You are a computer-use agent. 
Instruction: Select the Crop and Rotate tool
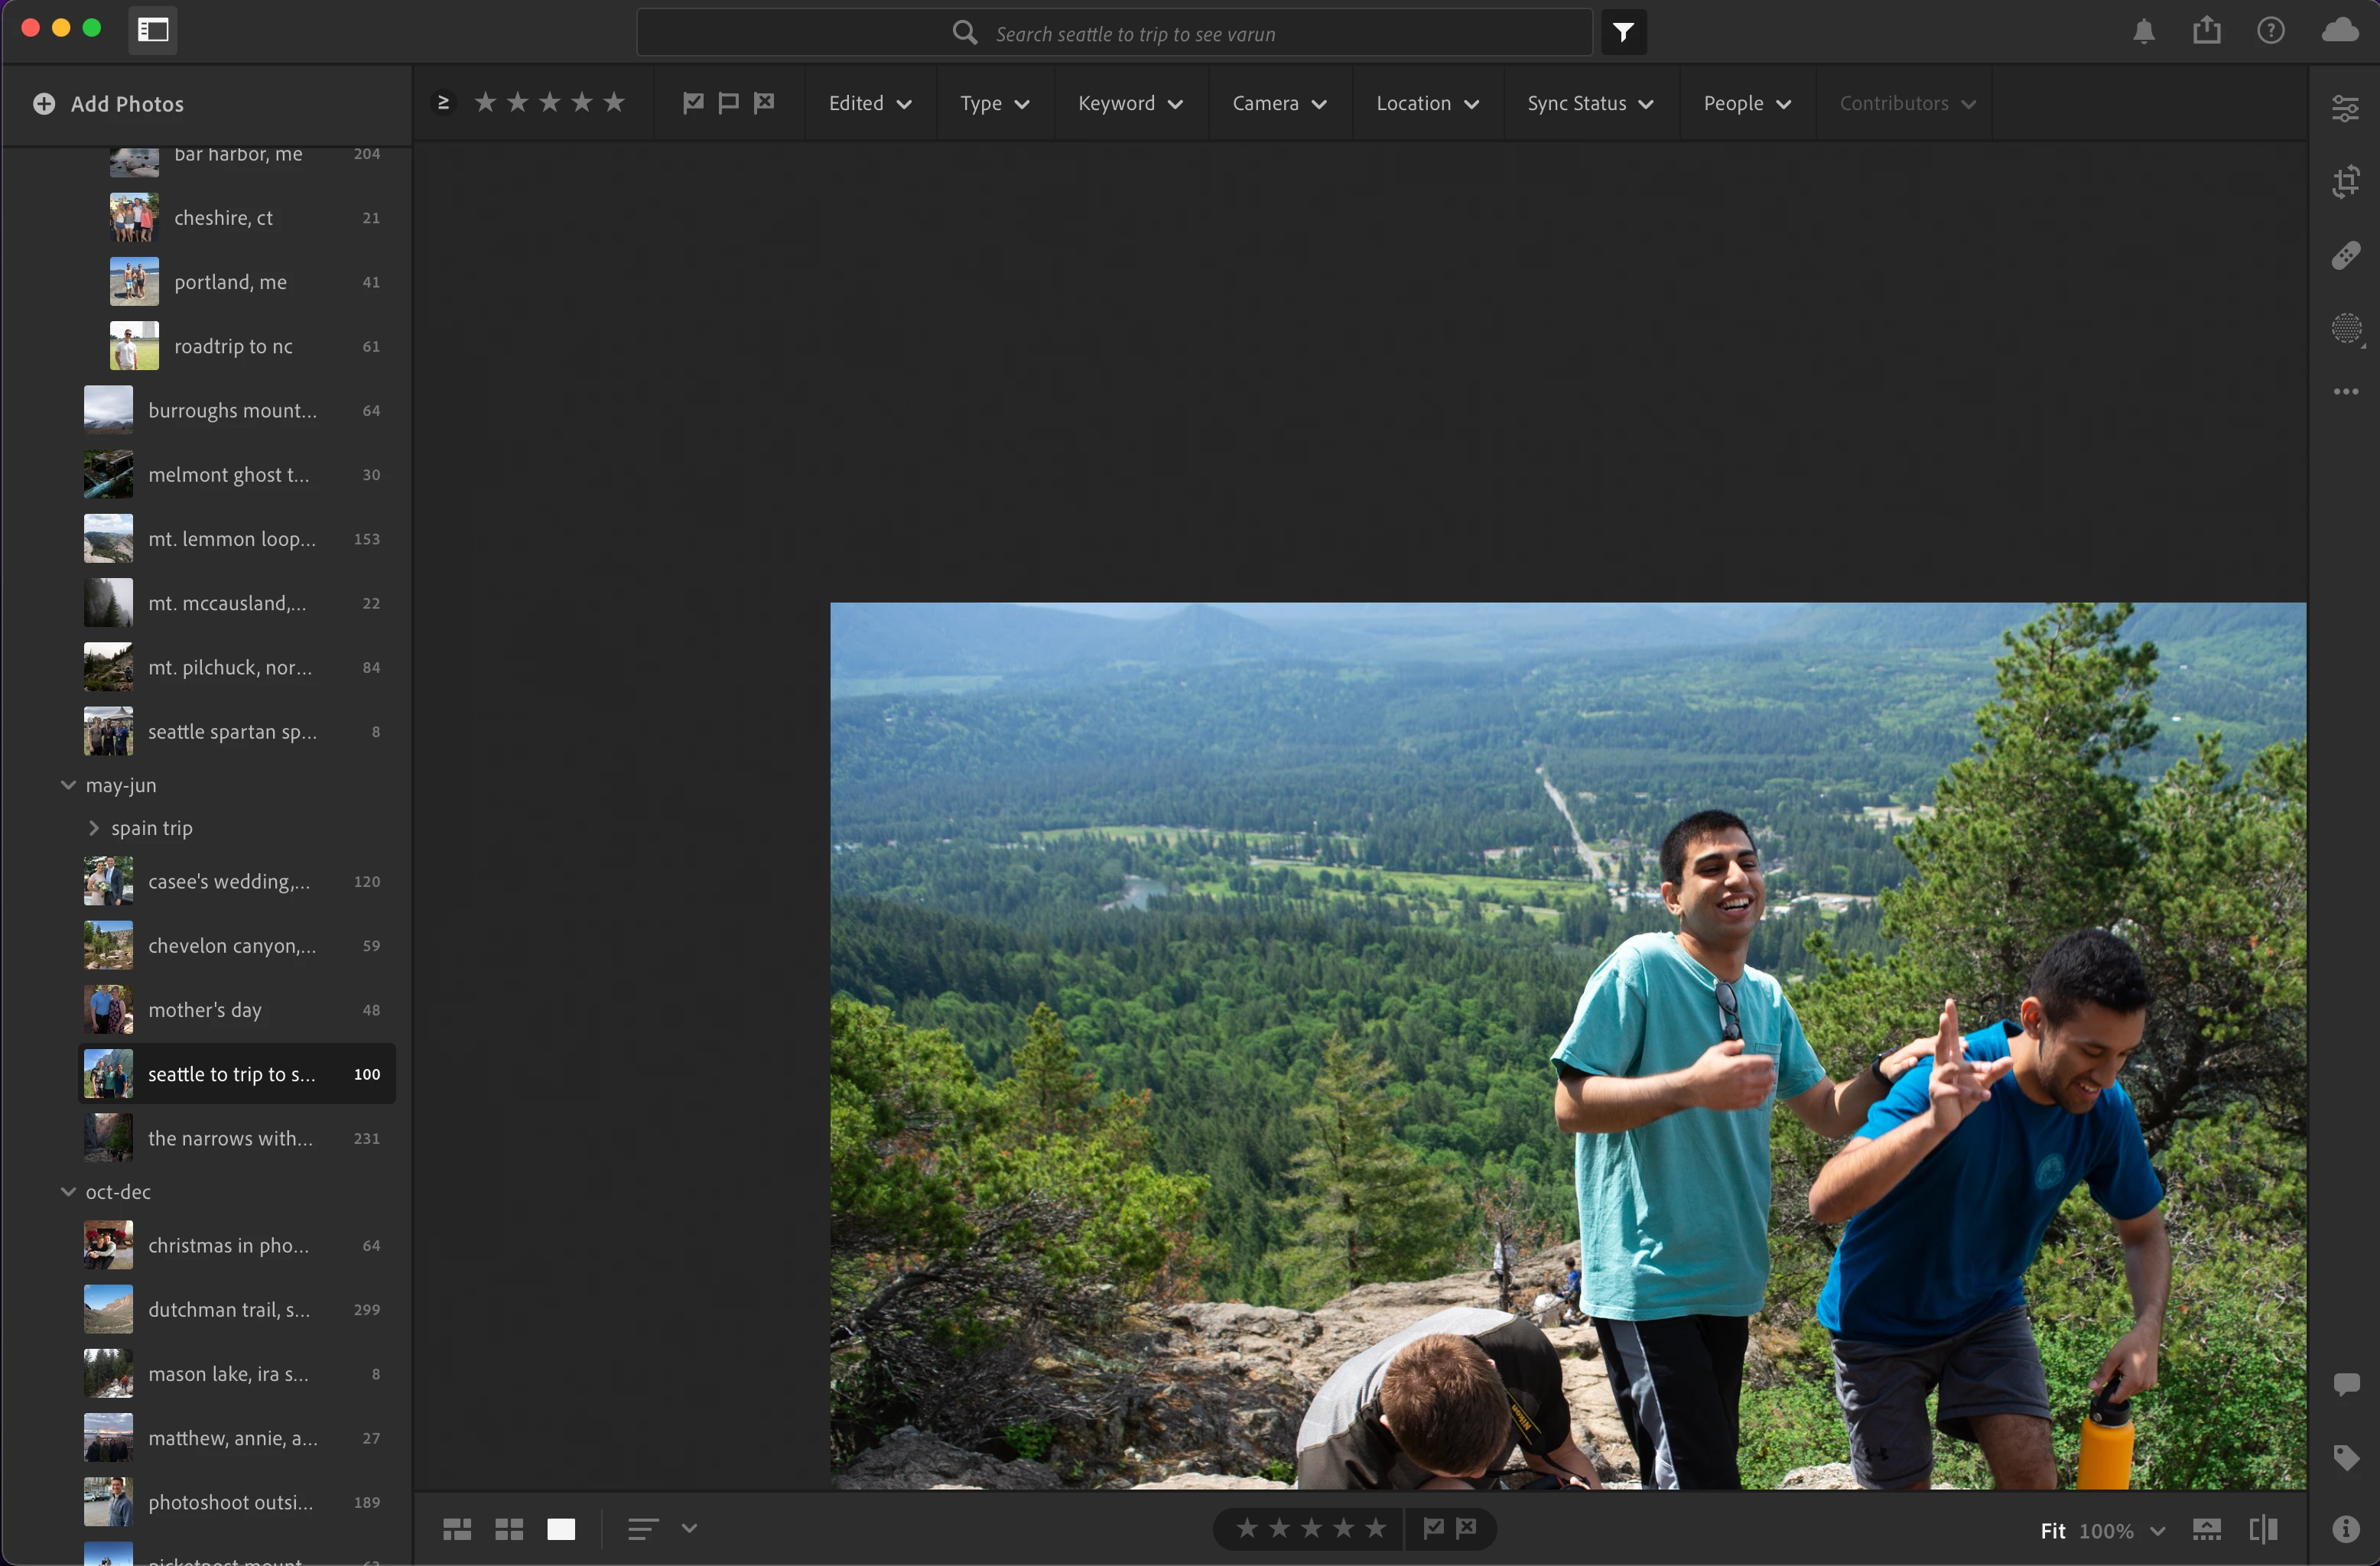click(x=2345, y=182)
